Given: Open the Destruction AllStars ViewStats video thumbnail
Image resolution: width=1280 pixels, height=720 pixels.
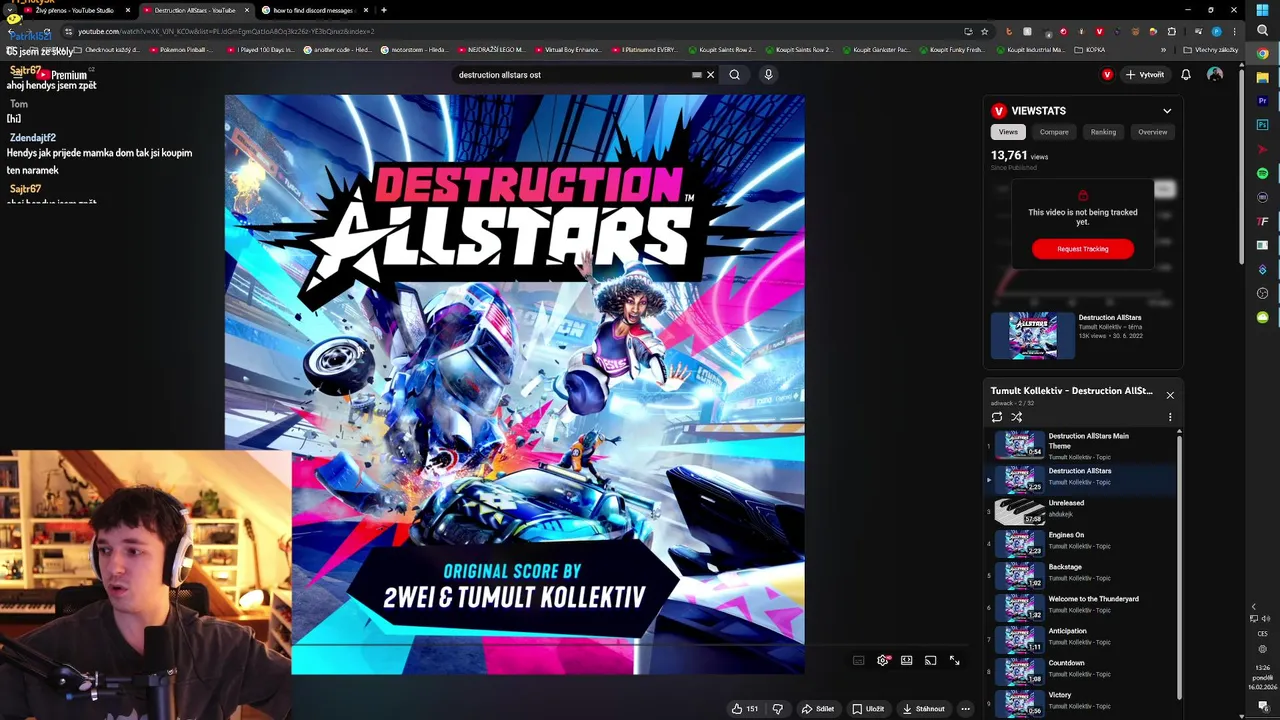Looking at the screenshot, I should (1033, 335).
